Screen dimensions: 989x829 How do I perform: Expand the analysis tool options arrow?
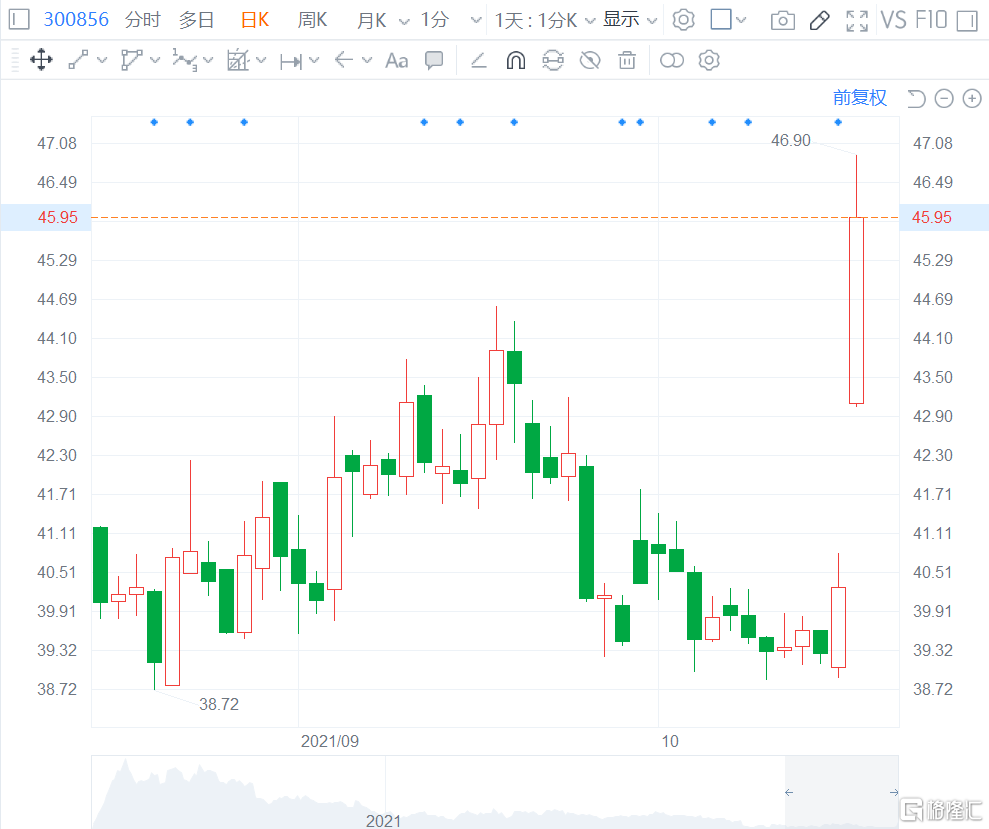[261, 61]
